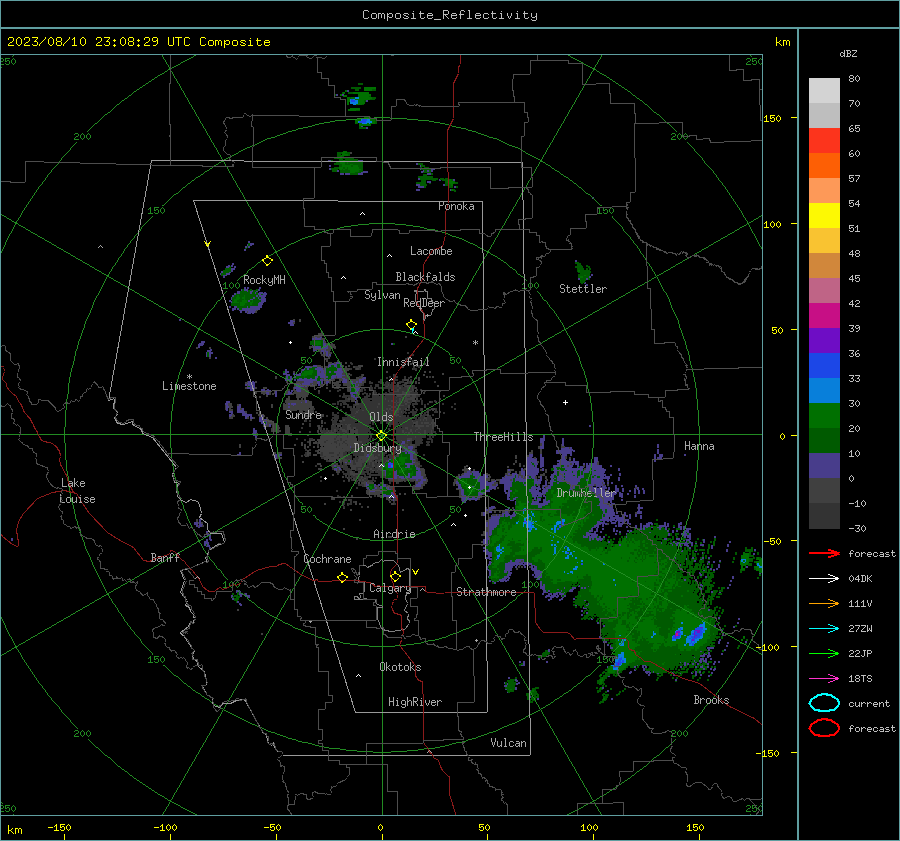Click the Drumheller label on the map
The image size is (900, 841).
[x=585, y=493]
